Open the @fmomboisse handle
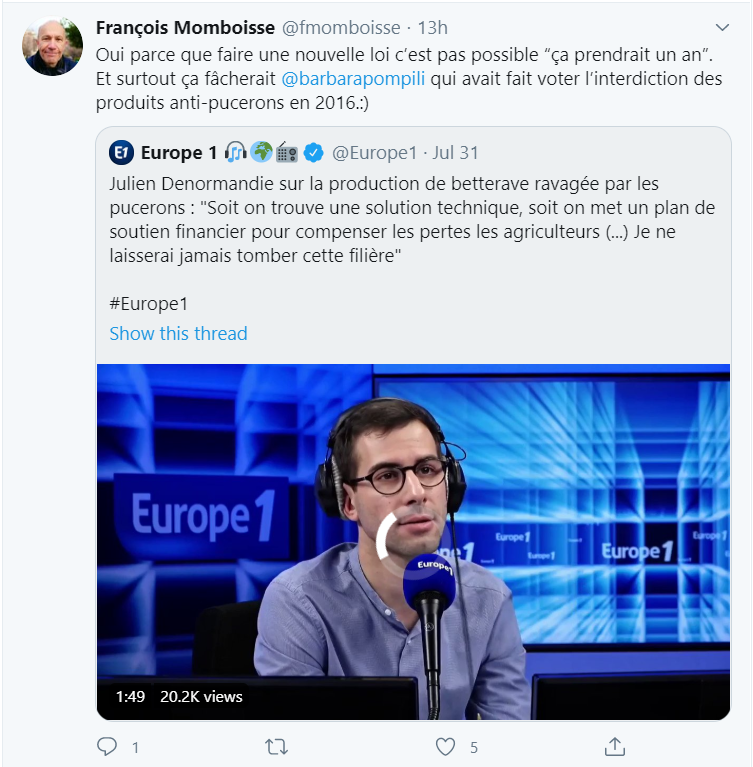Image resolution: width=753 pixels, height=767 pixels. [341, 28]
